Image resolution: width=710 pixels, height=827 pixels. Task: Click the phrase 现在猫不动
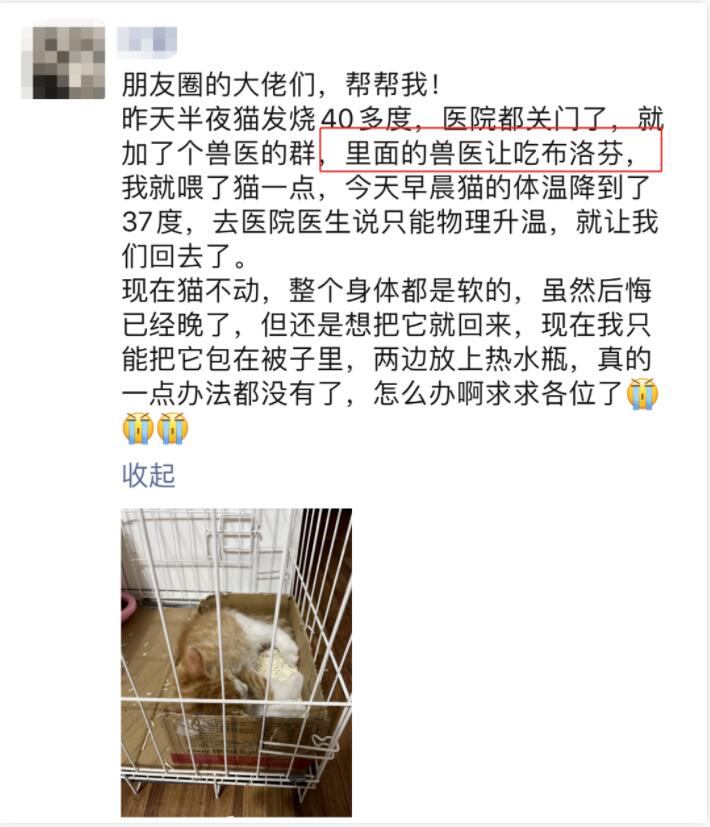point(191,291)
